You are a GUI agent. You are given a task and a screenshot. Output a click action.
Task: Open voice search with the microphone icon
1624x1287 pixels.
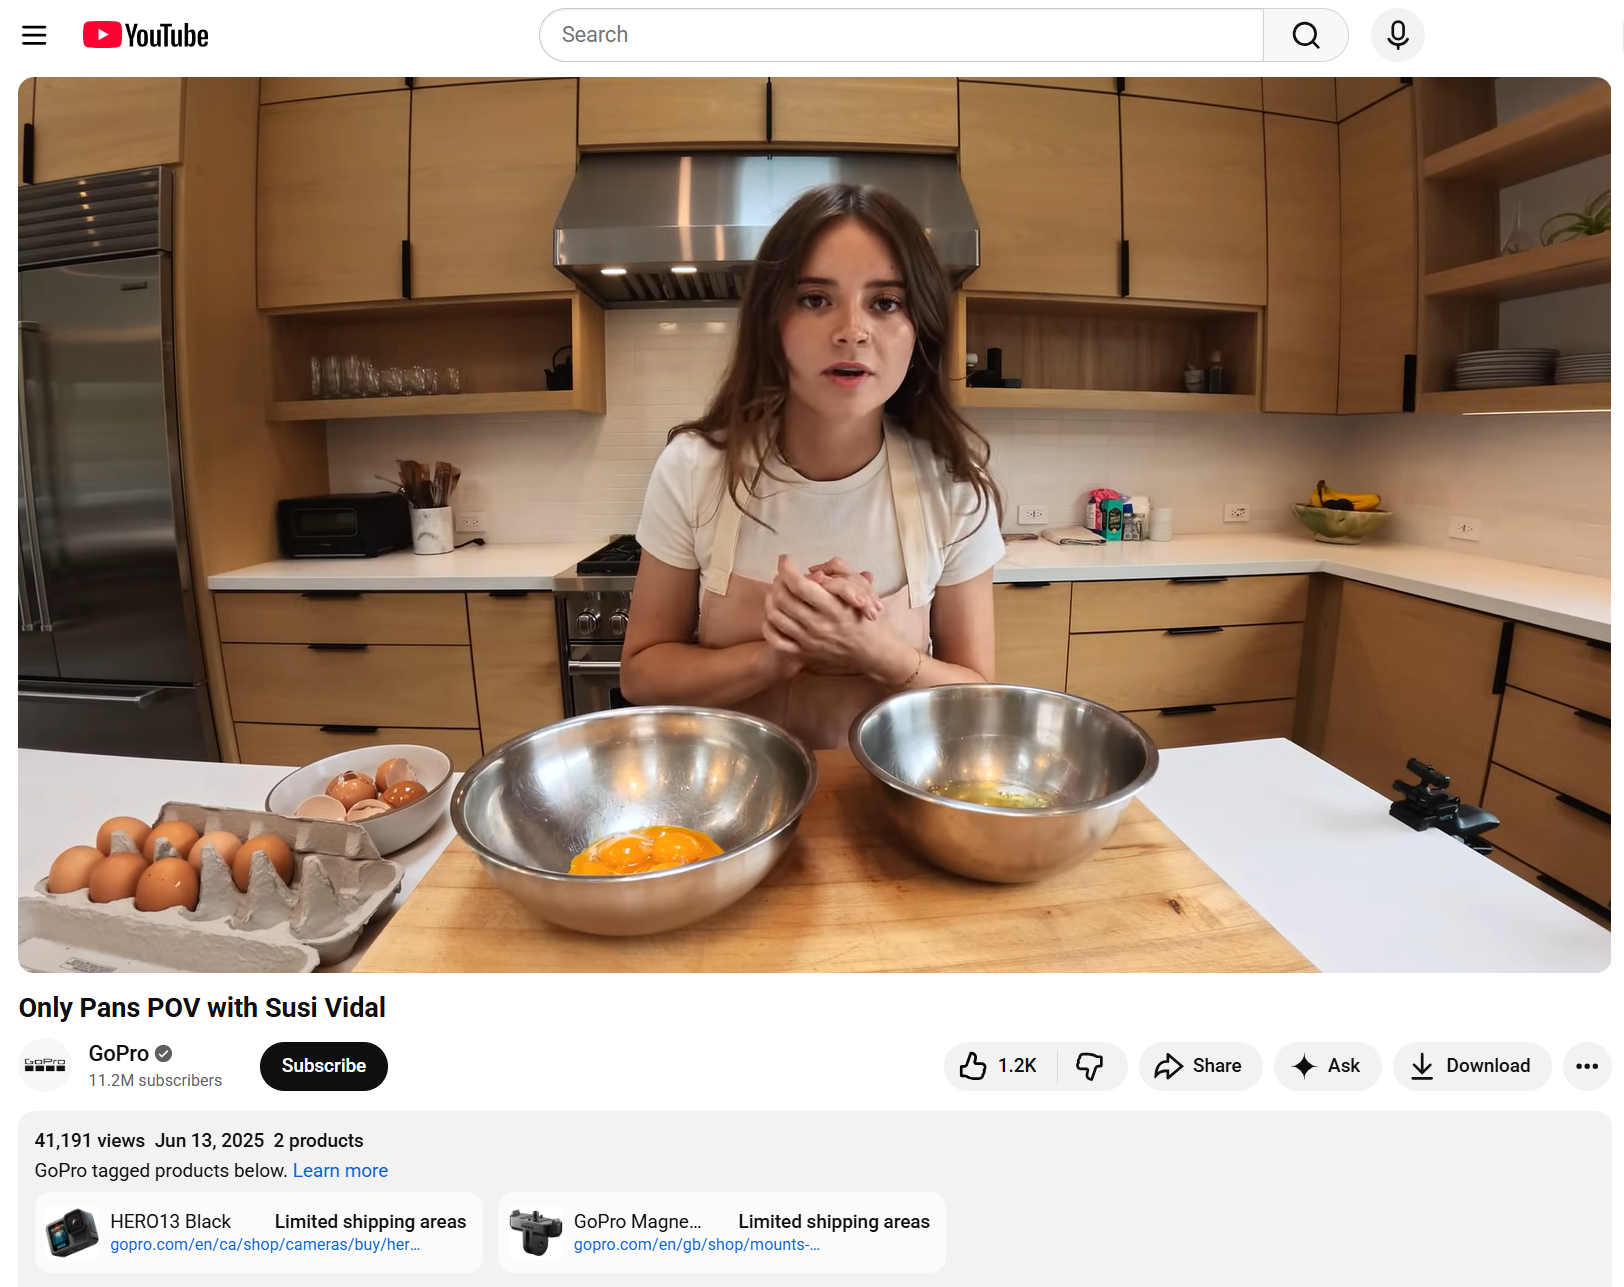(x=1397, y=35)
